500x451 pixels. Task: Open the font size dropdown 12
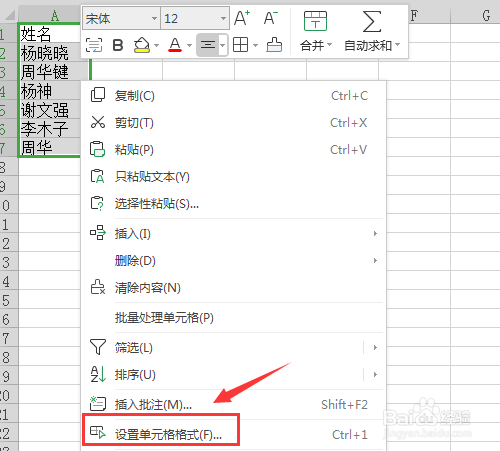(223, 18)
